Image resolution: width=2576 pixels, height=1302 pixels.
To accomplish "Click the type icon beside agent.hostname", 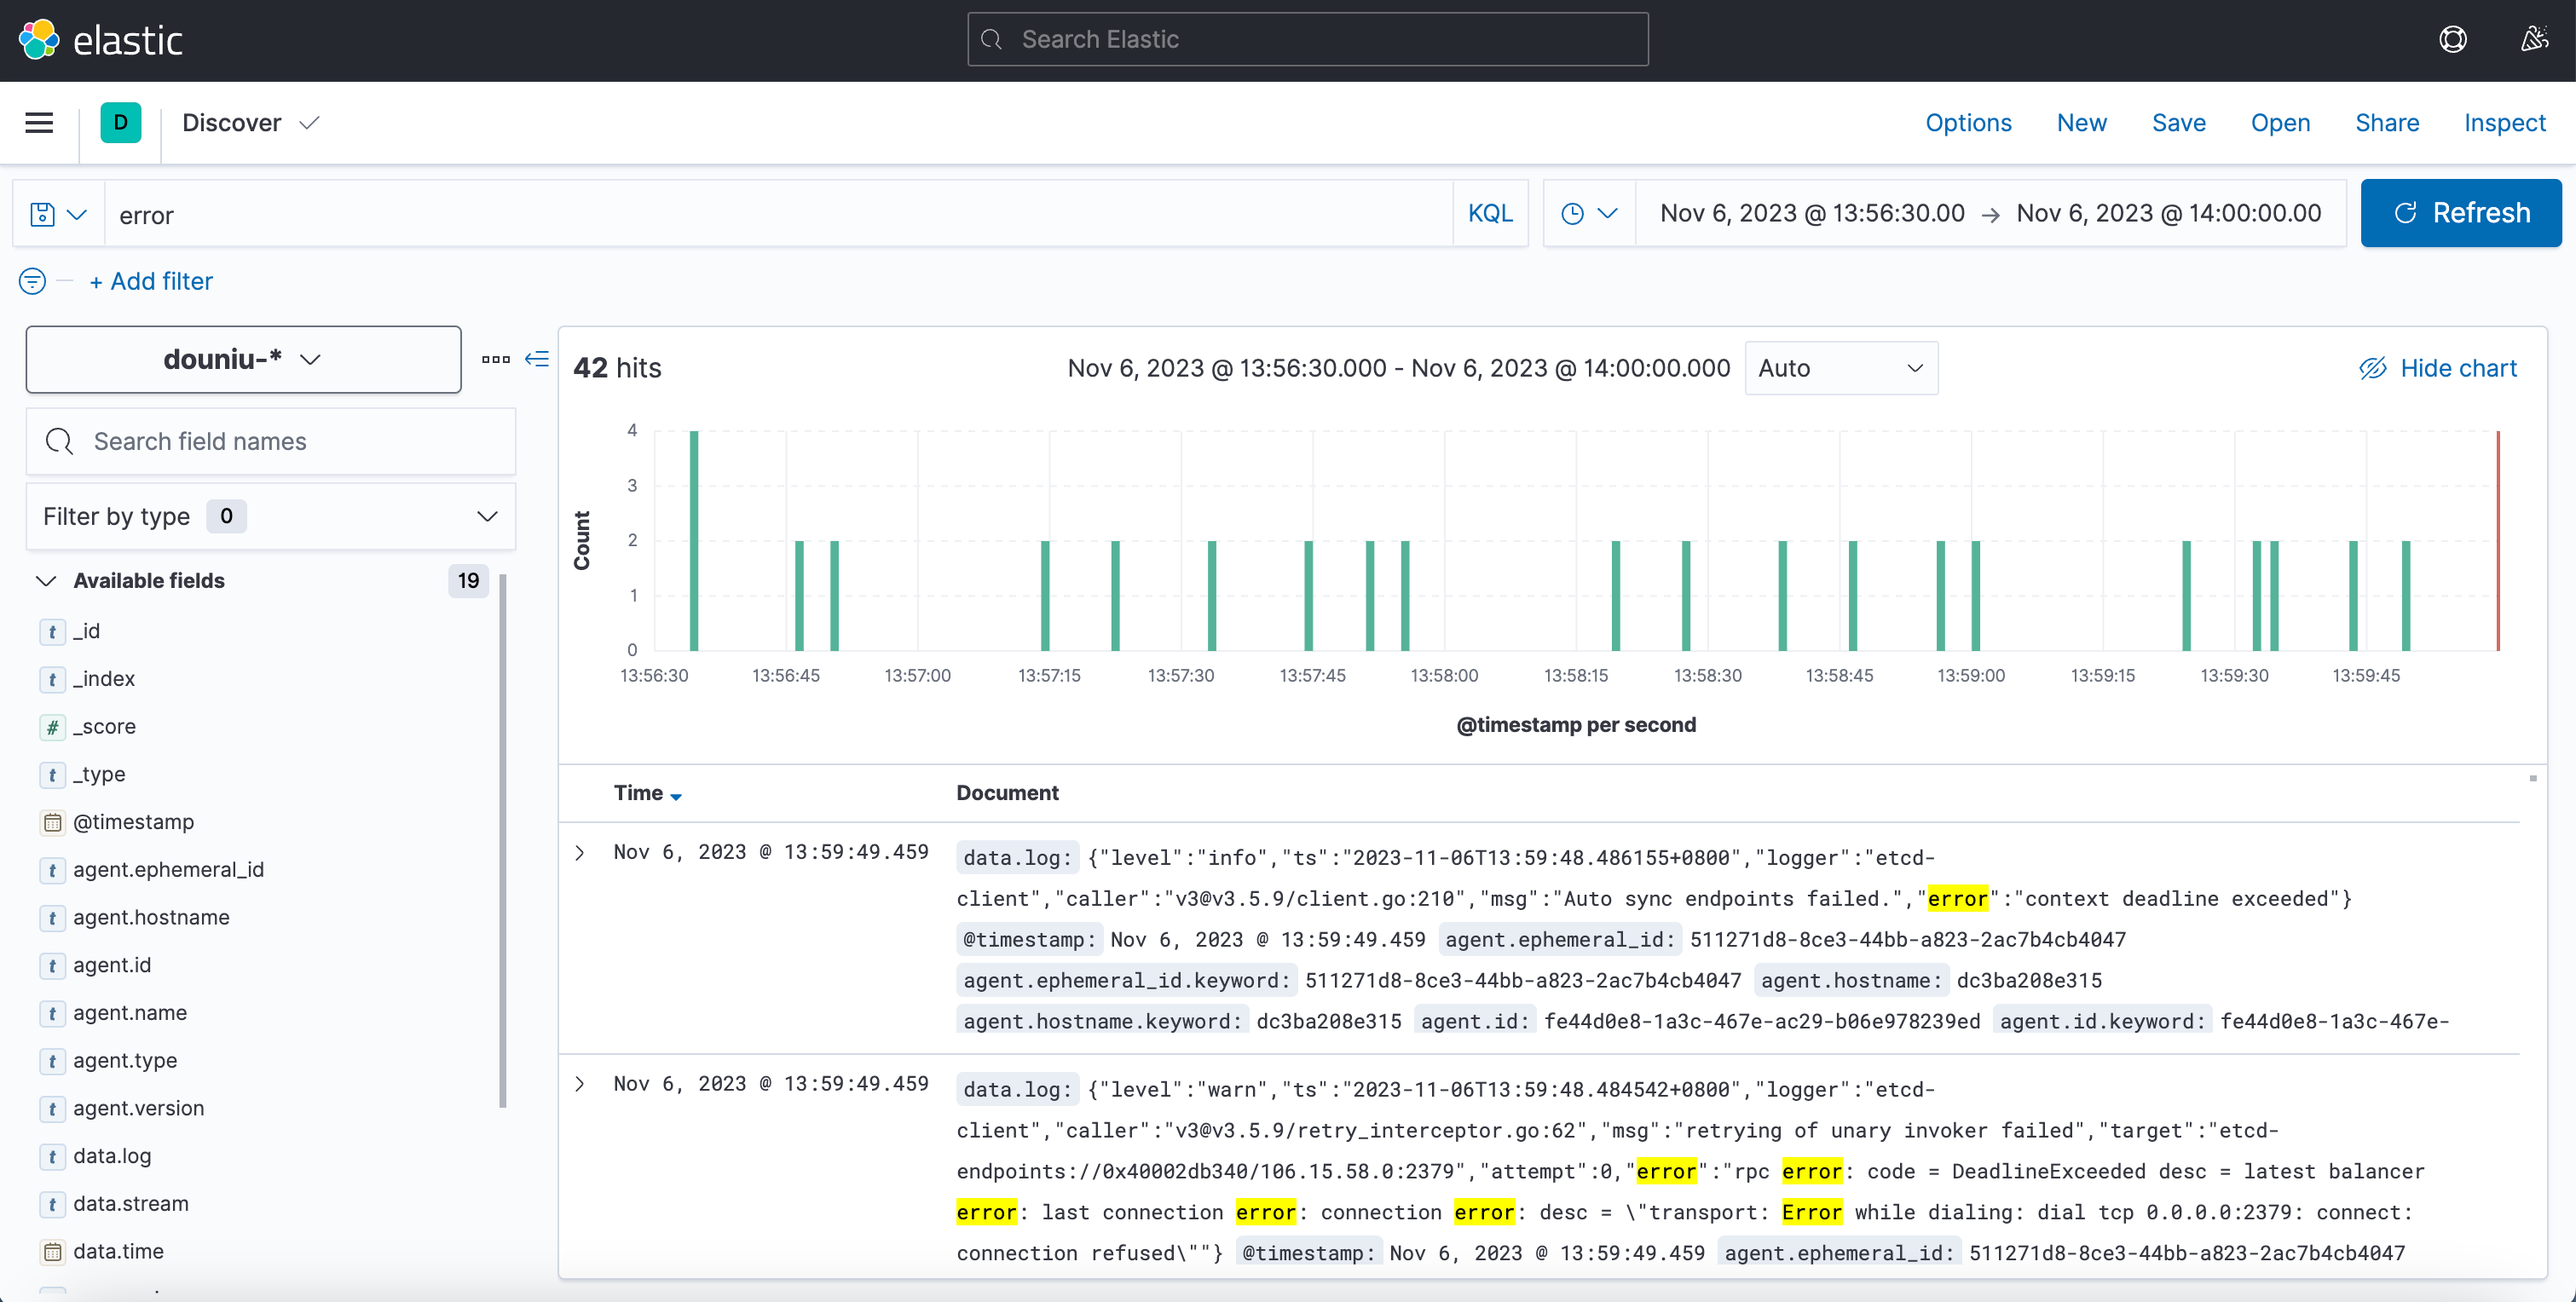I will click(x=52, y=918).
